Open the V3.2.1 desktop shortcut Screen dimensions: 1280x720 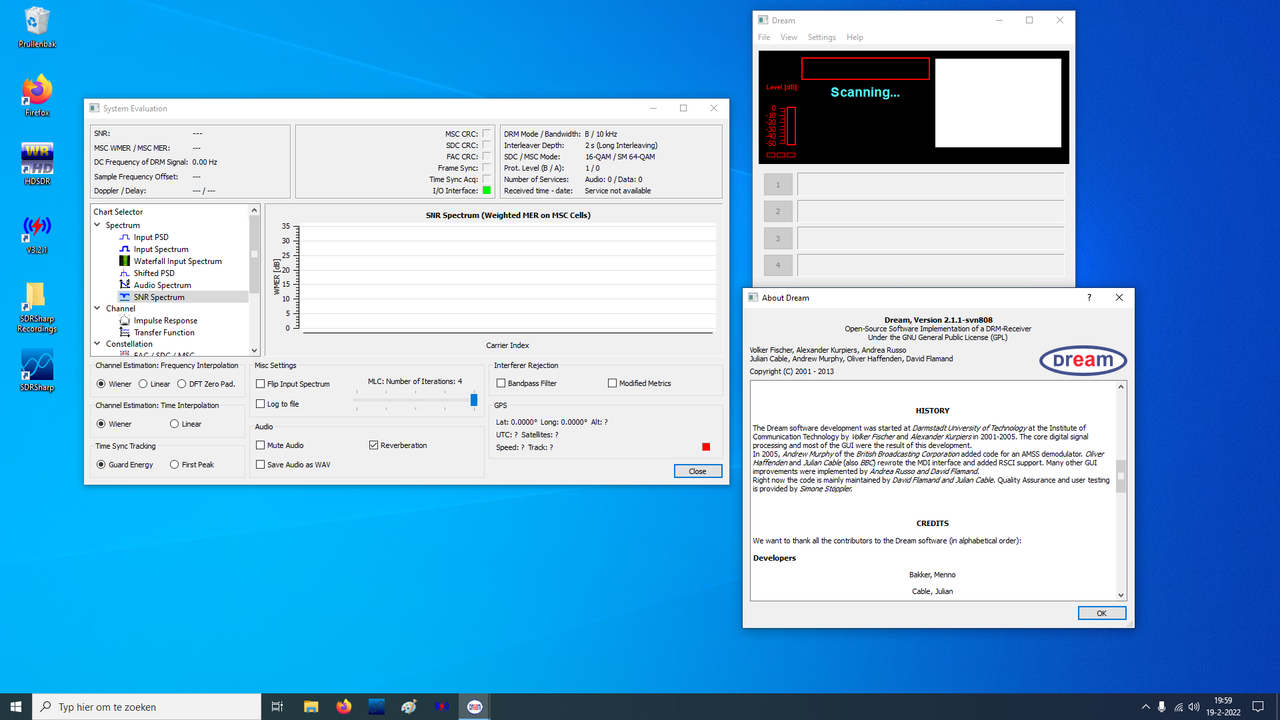click(37, 233)
